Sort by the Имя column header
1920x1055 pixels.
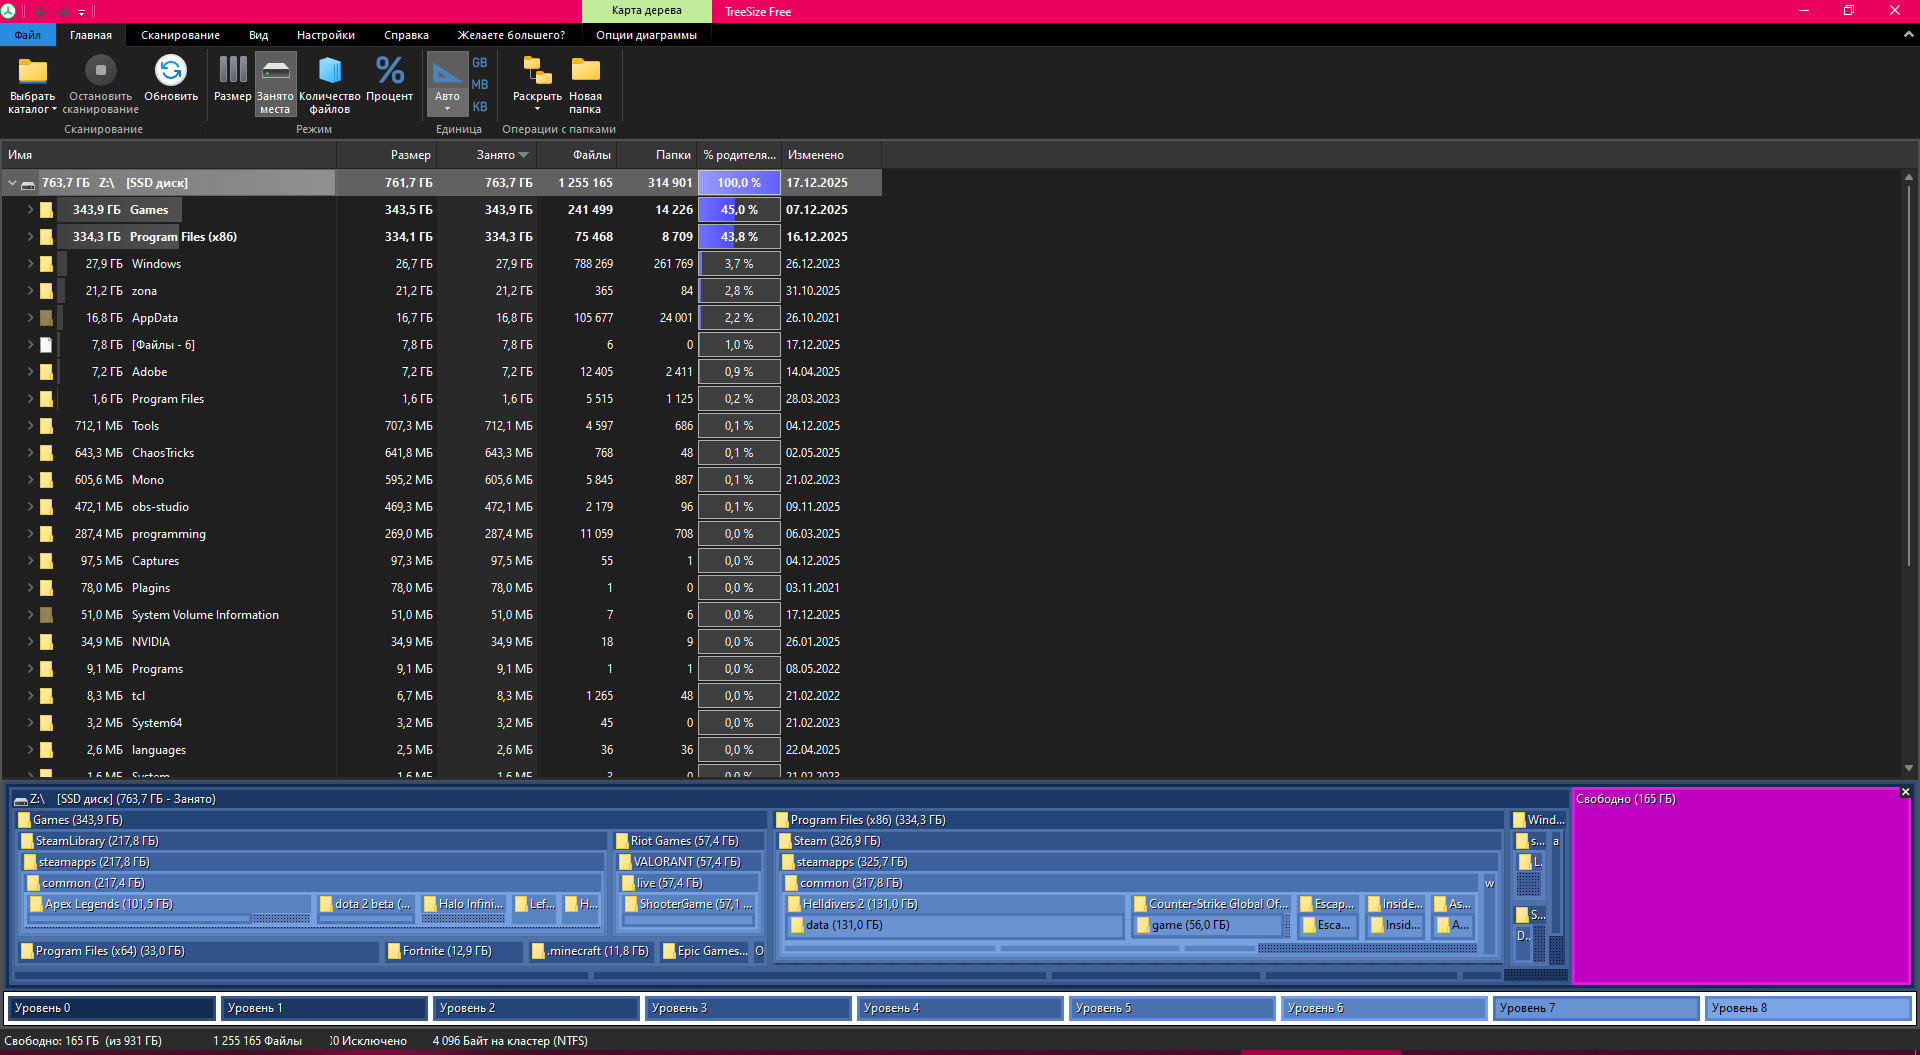point(168,155)
